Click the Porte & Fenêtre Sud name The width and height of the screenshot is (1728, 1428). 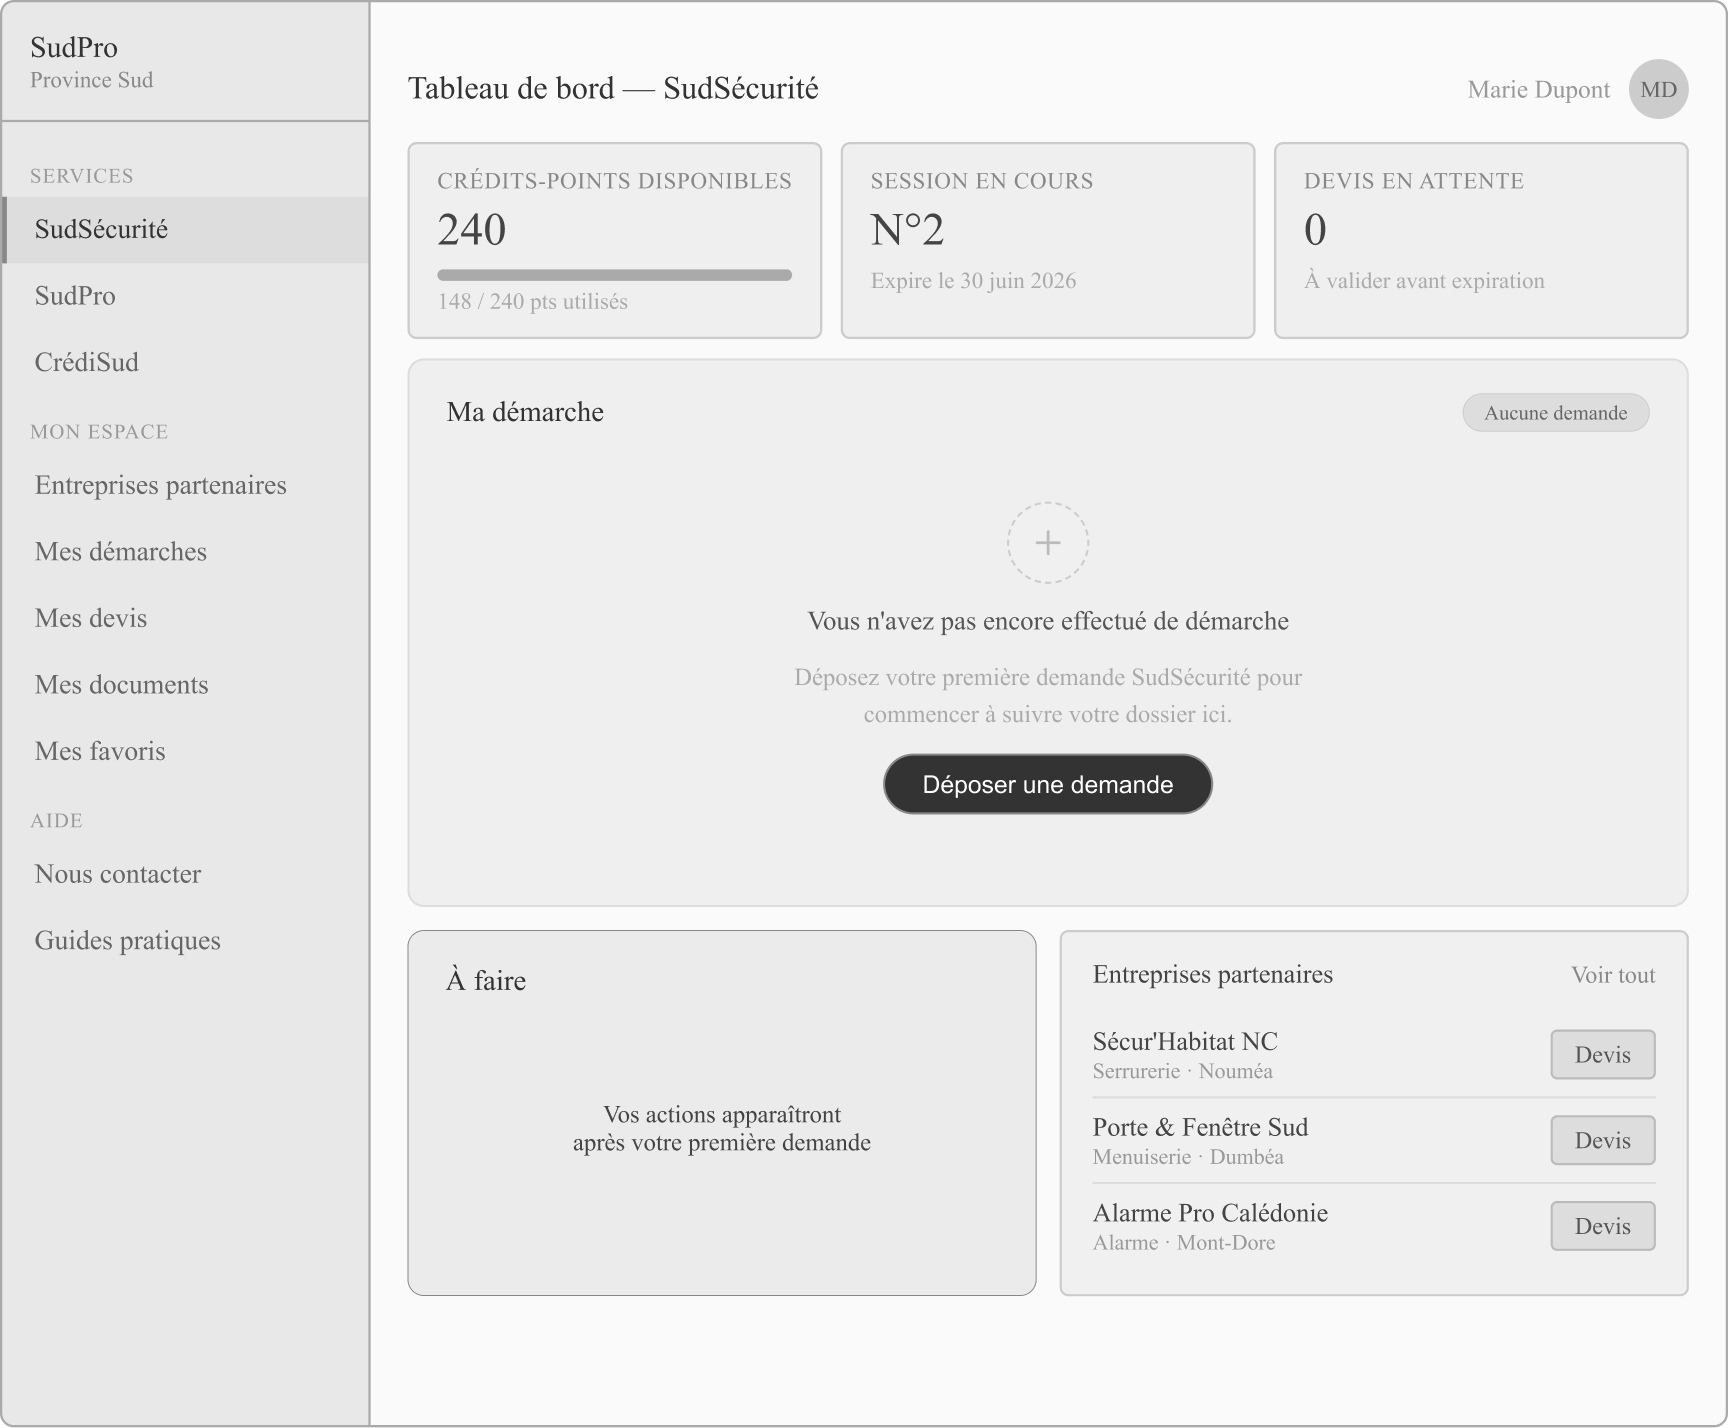[x=1200, y=1127]
